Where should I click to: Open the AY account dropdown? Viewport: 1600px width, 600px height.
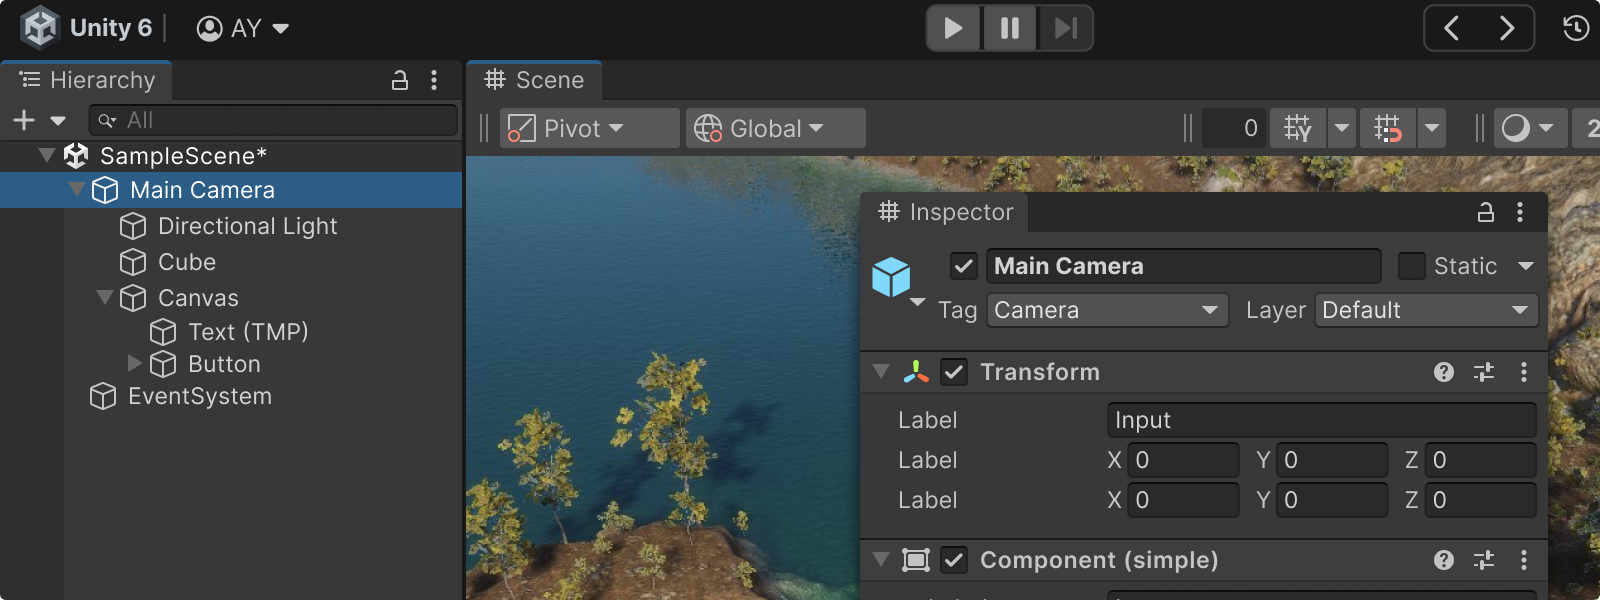(x=243, y=28)
